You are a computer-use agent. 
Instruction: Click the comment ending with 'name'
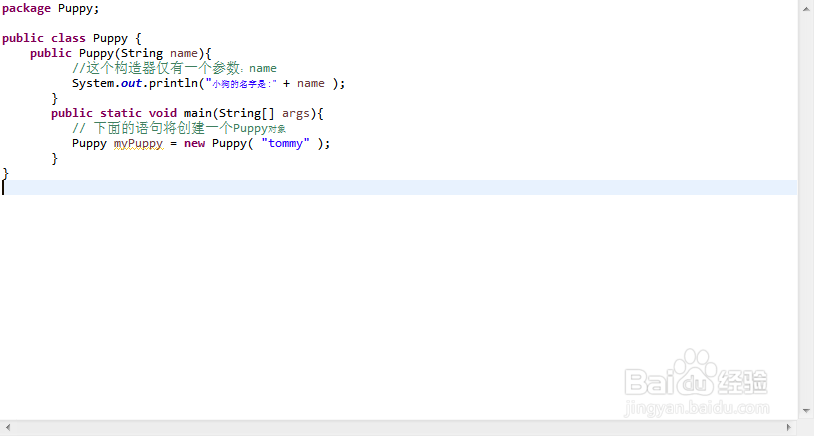pos(174,69)
